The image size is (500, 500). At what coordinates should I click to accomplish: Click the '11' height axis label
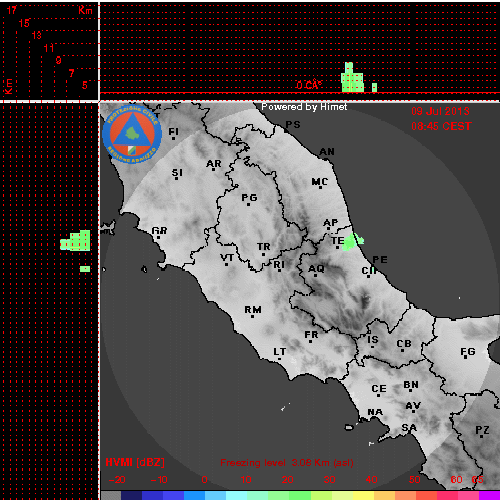[x=49, y=48]
